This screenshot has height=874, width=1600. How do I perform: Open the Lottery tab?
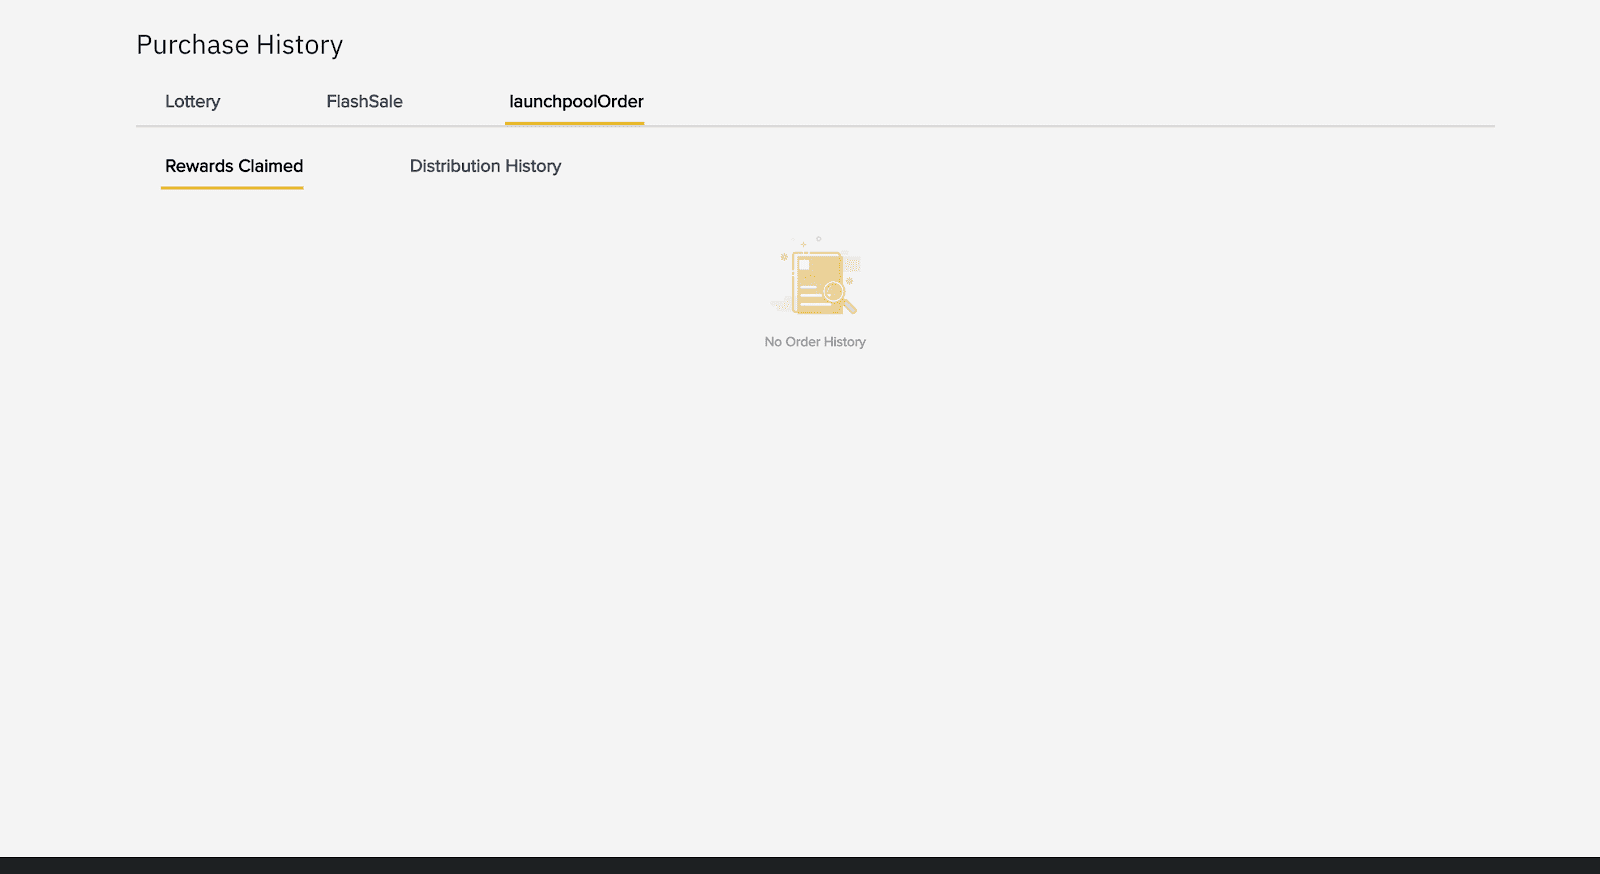pyautogui.click(x=192, y=102)
